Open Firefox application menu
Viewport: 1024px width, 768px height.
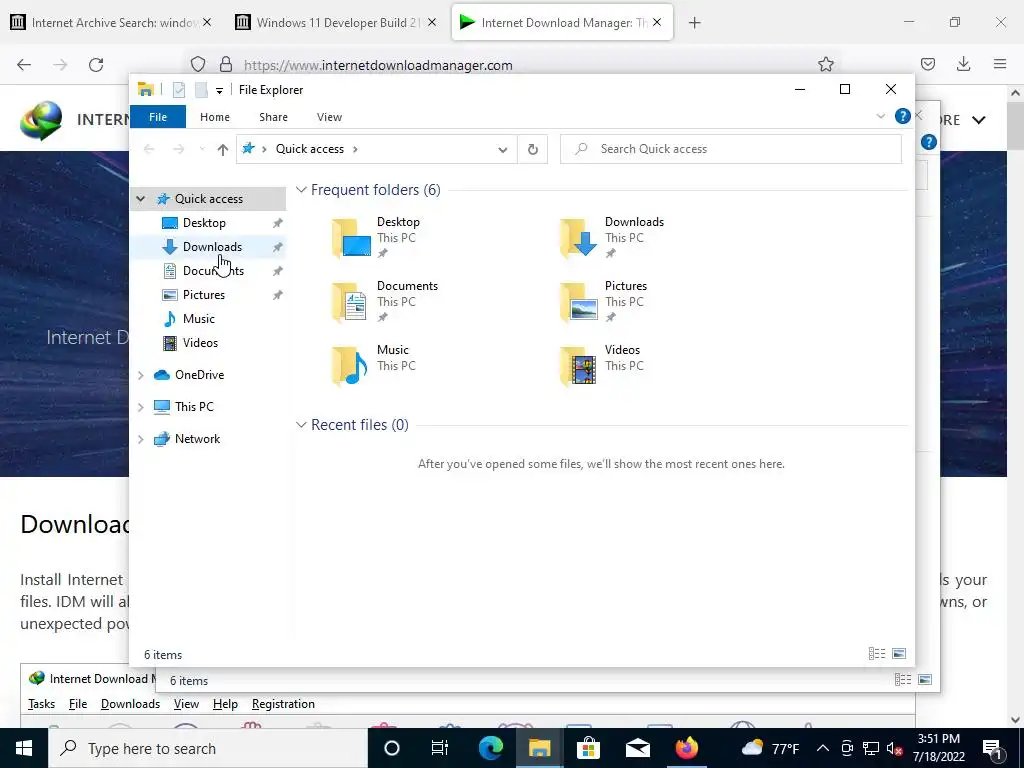(x=1000, y=64)
